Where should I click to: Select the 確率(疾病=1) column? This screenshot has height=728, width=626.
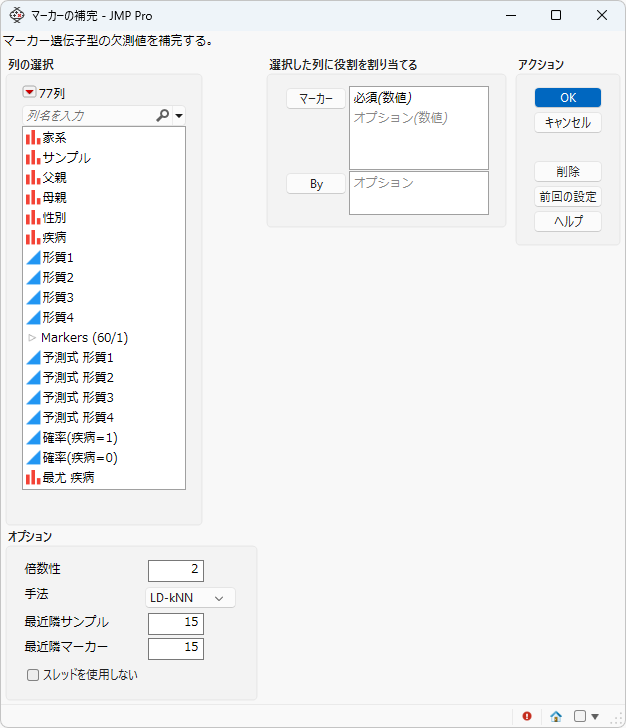pos(104,437)
